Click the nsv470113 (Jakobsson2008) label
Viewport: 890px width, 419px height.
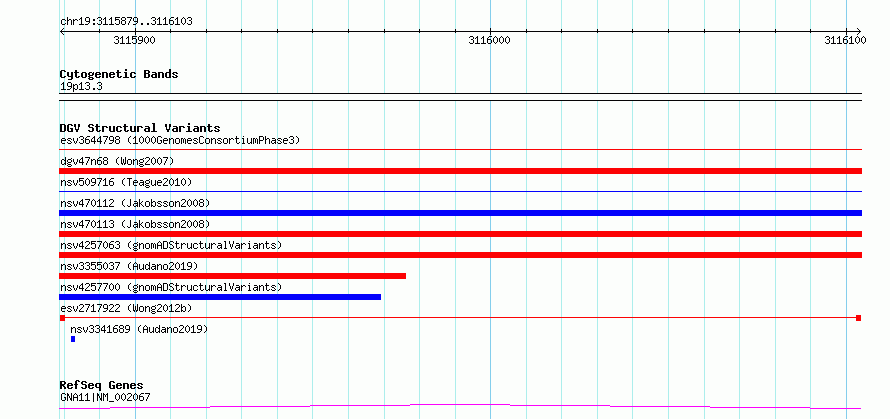[x=135, y=224]
